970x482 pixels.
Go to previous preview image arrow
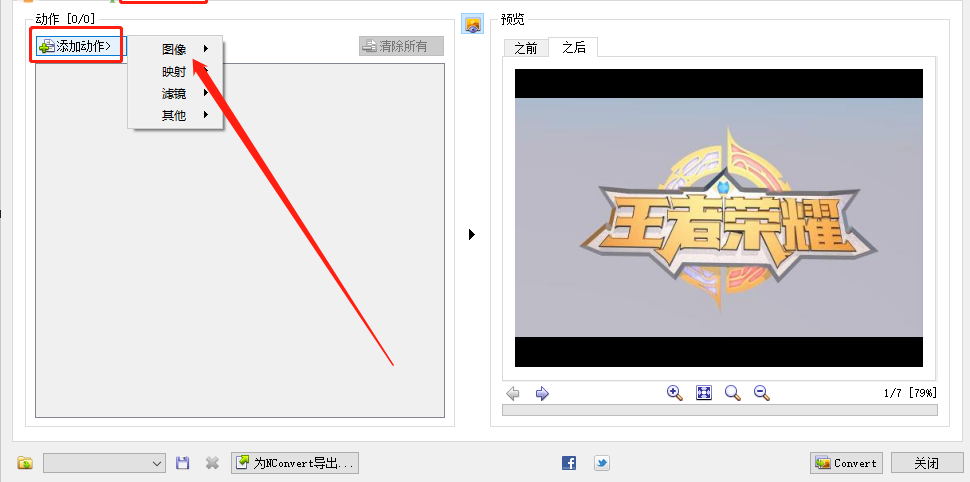pos(513,394)
